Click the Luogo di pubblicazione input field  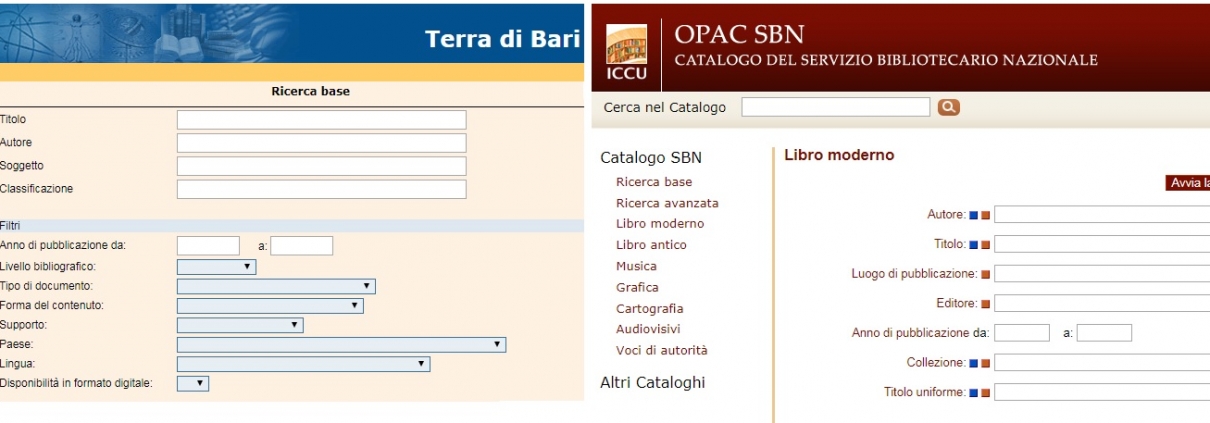[1102, 274]
